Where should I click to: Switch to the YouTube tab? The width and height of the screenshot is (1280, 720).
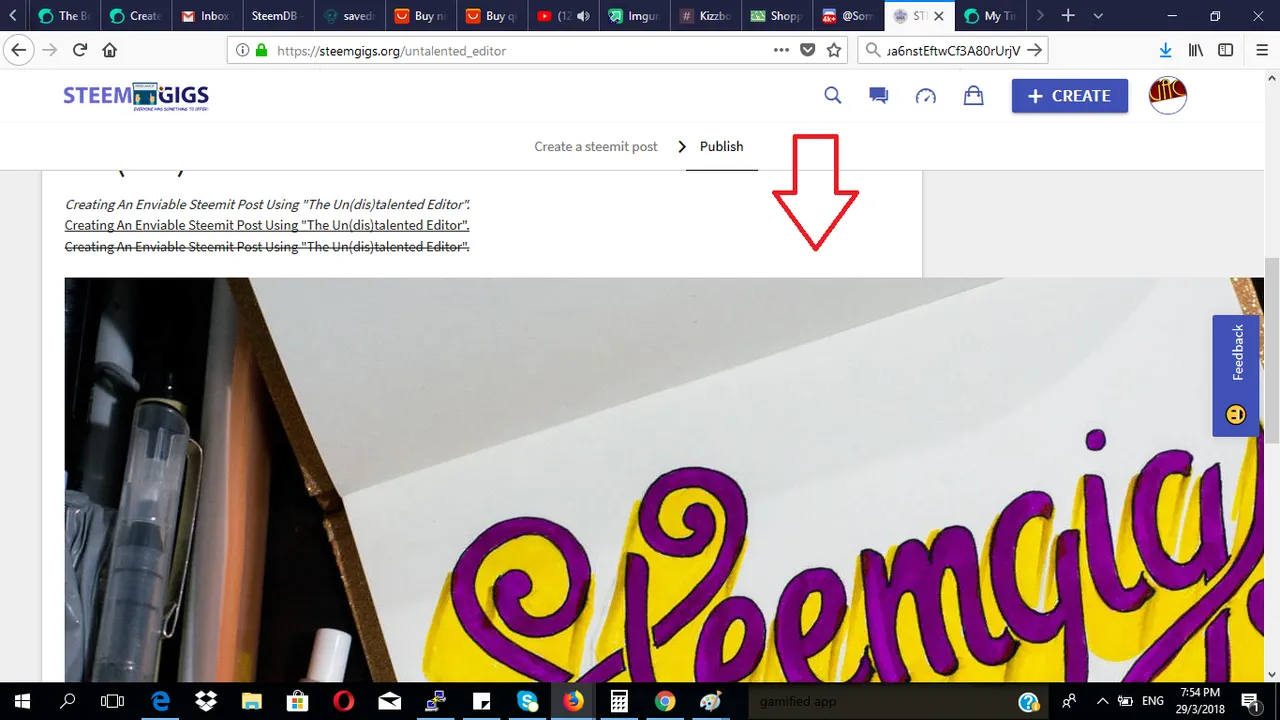point(563,16)
